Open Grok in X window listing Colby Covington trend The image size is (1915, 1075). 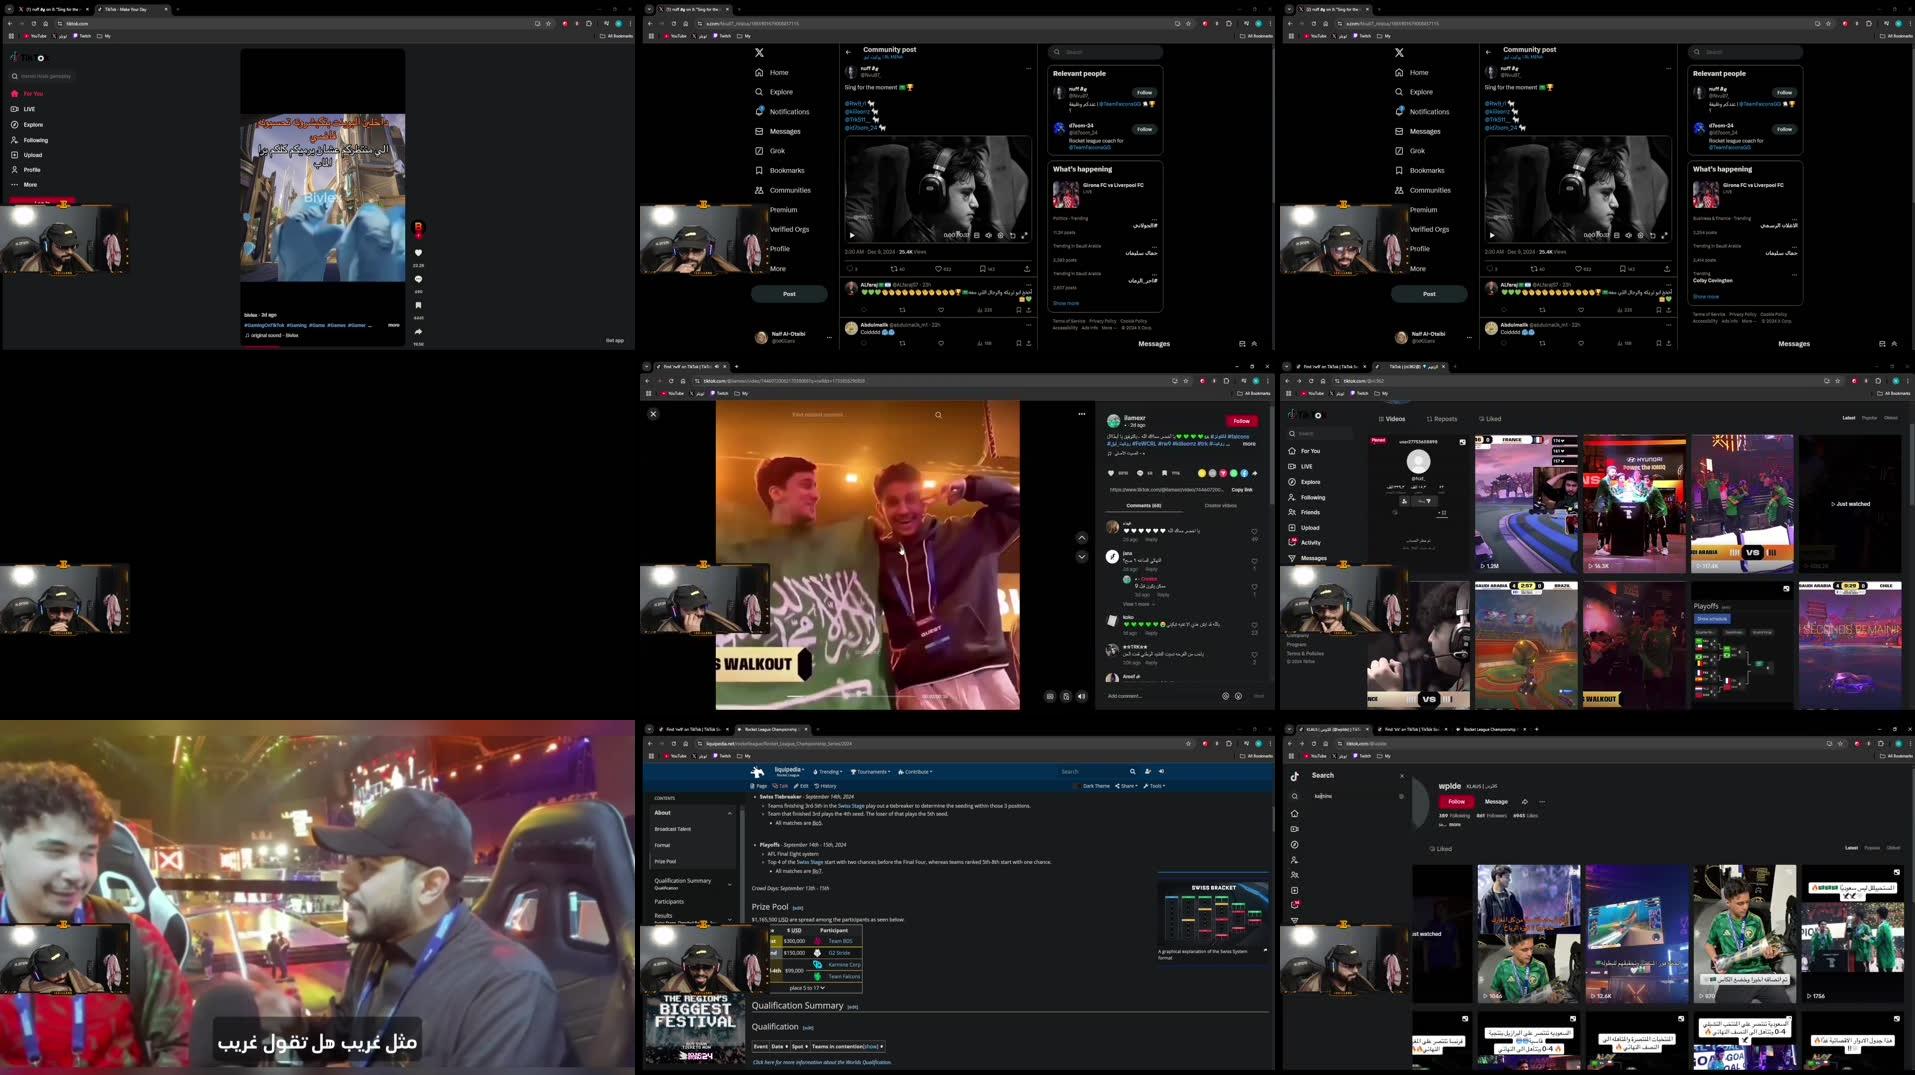1411,151
